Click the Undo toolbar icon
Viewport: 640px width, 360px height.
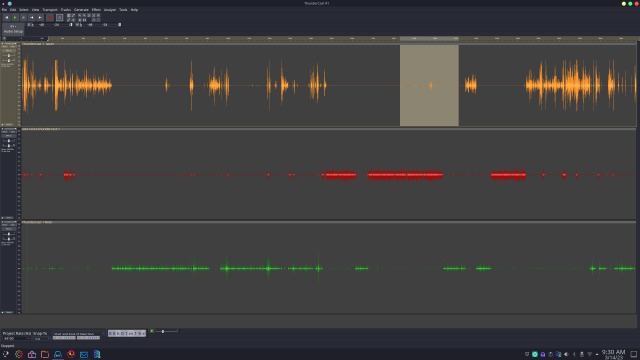(x=93, y=20)
